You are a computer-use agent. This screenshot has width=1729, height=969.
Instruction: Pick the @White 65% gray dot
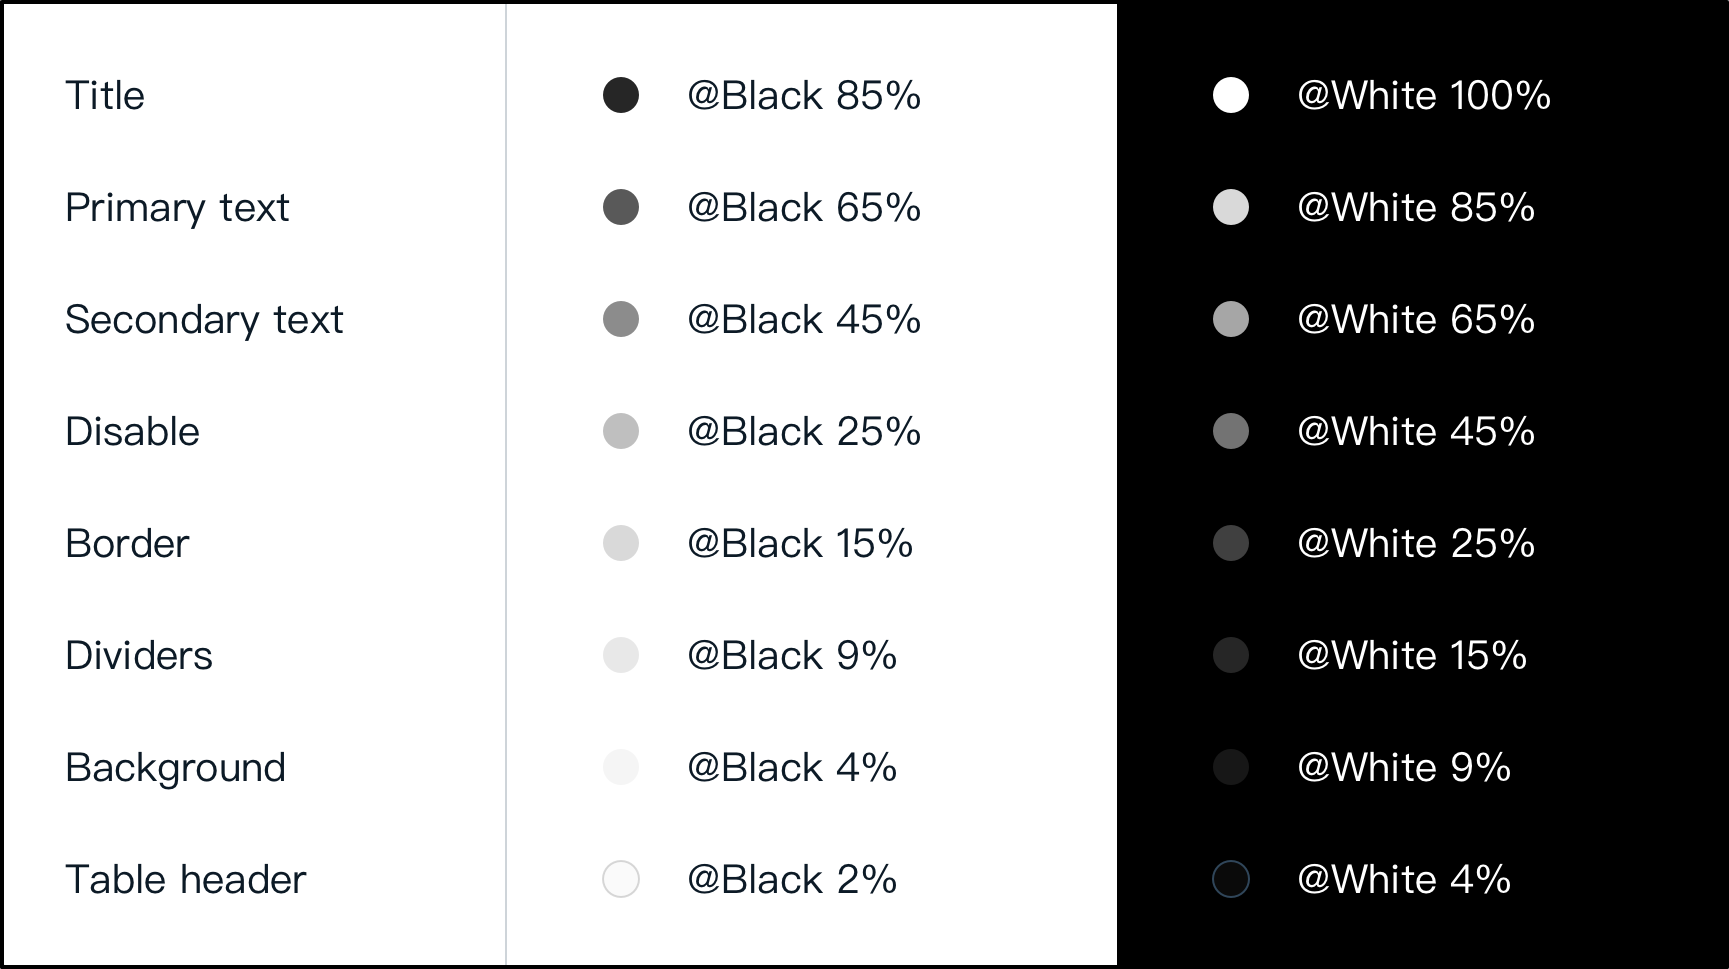point(1231,319)
